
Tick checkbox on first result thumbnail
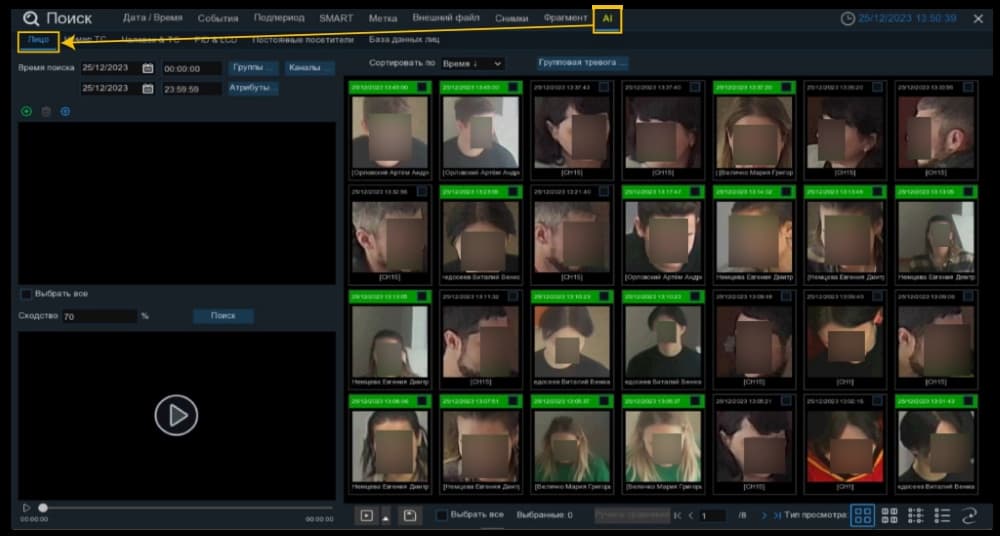pos(422,87)
